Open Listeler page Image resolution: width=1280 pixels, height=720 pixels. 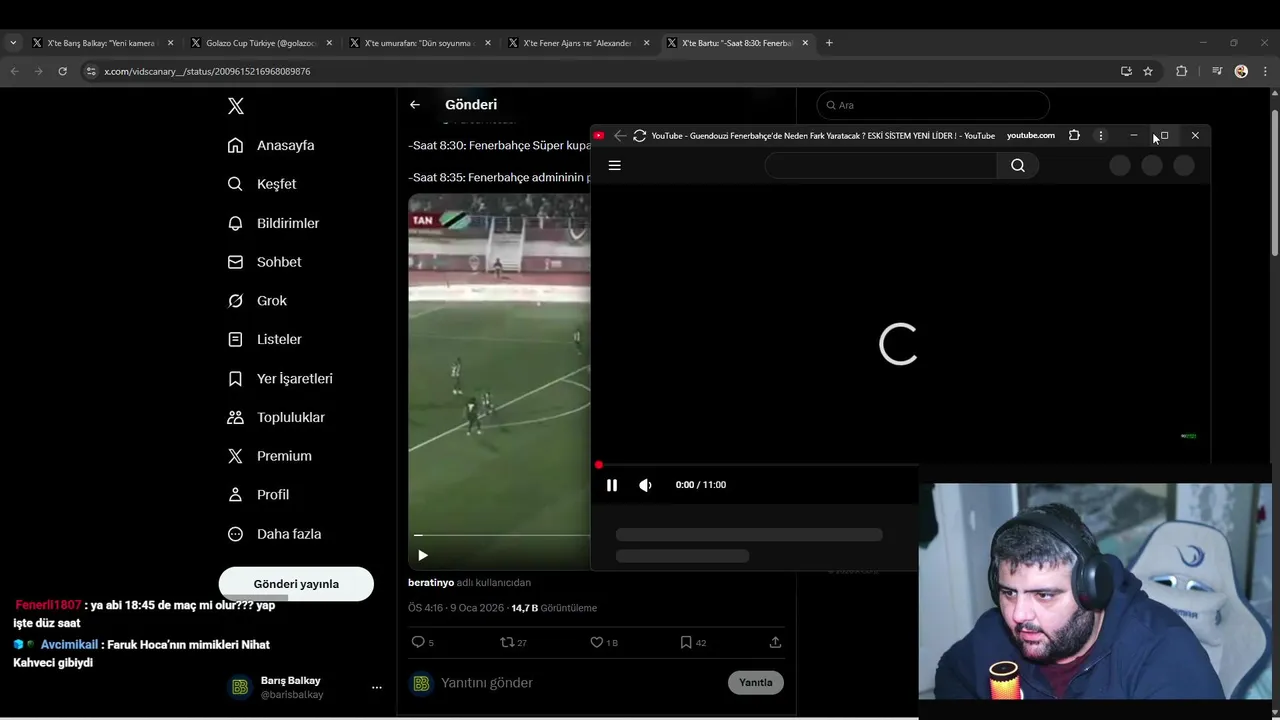264,339
